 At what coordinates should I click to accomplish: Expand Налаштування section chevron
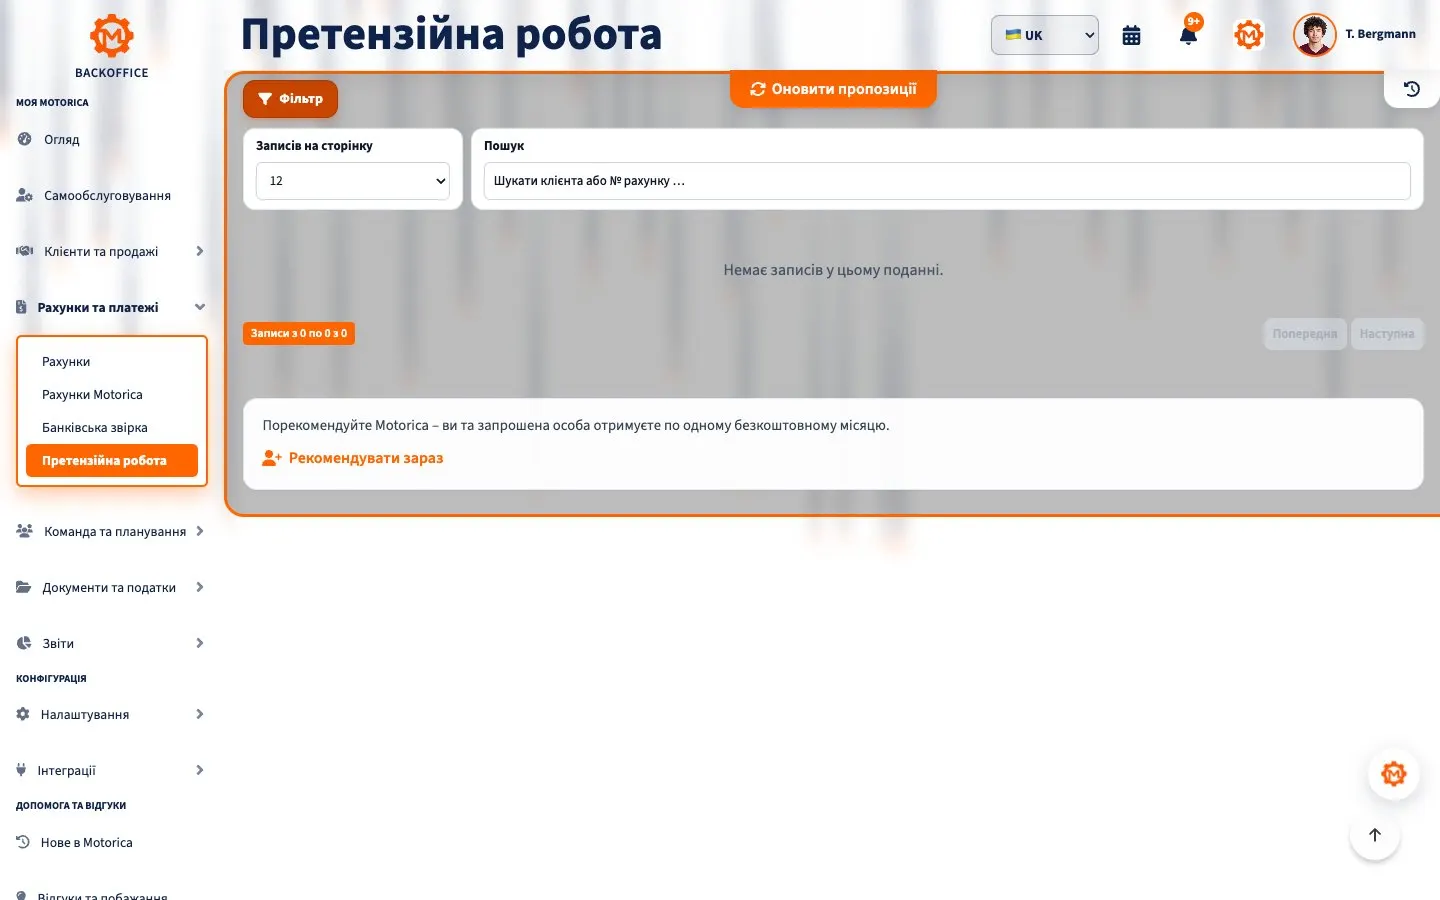click(x=200, y=714)
